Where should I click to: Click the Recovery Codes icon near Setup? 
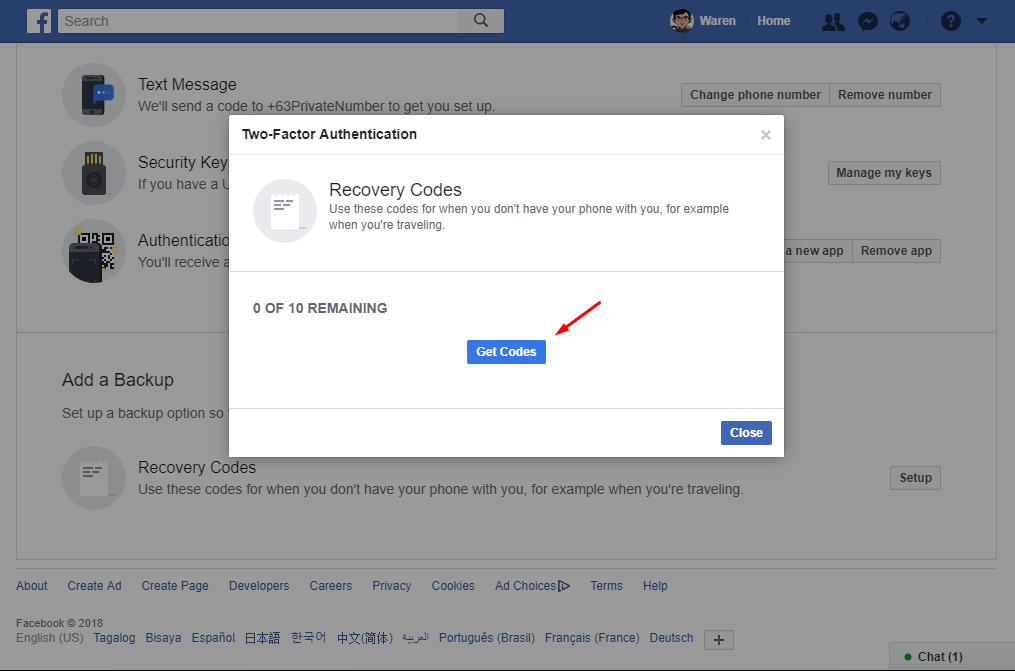(93, 477)
